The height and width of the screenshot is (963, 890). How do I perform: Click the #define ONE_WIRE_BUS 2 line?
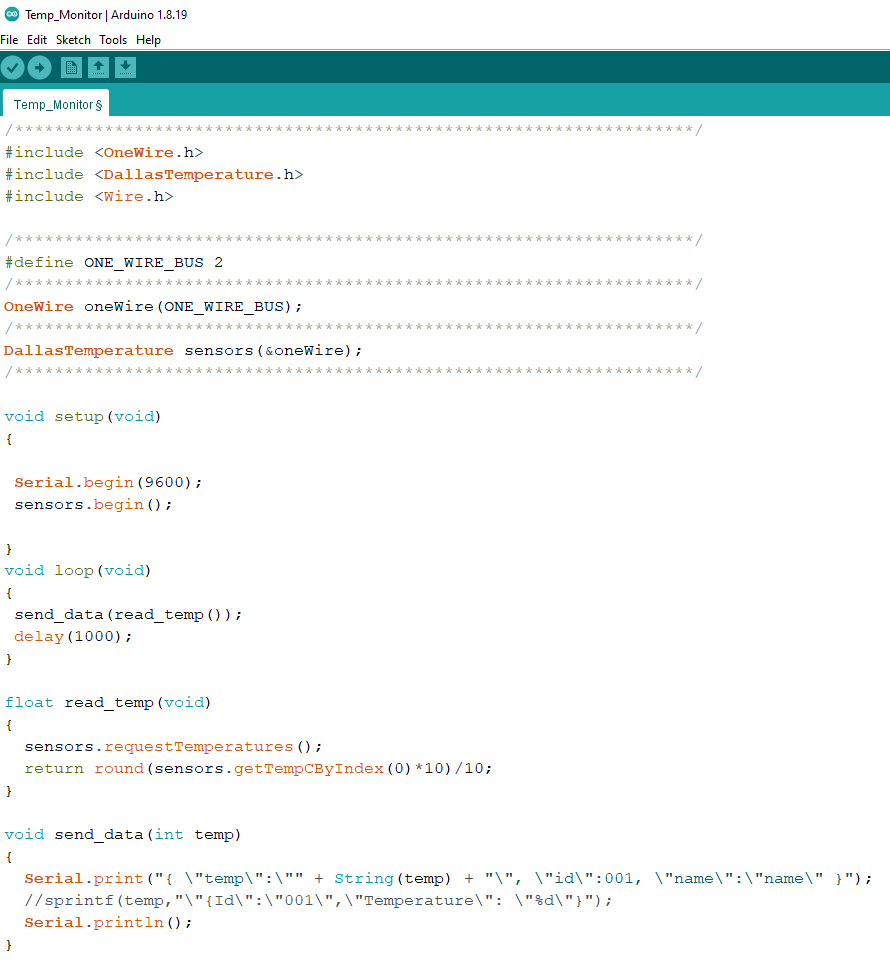tap(114, 262)
